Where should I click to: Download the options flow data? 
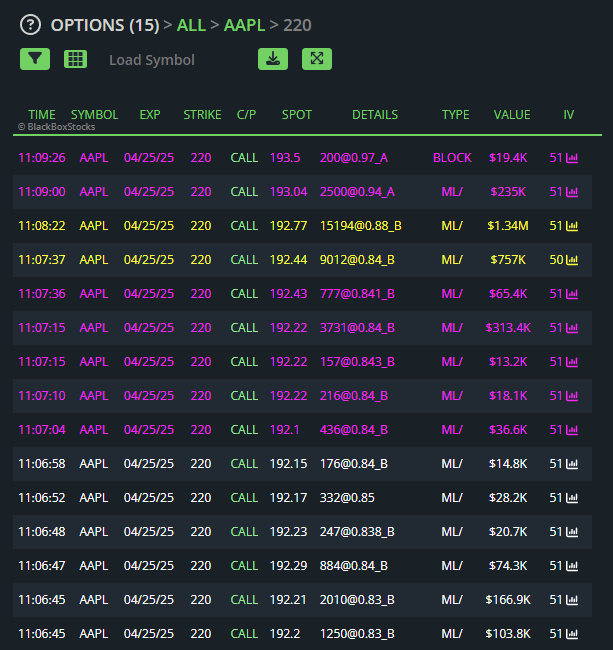click(x=273, y=59)
